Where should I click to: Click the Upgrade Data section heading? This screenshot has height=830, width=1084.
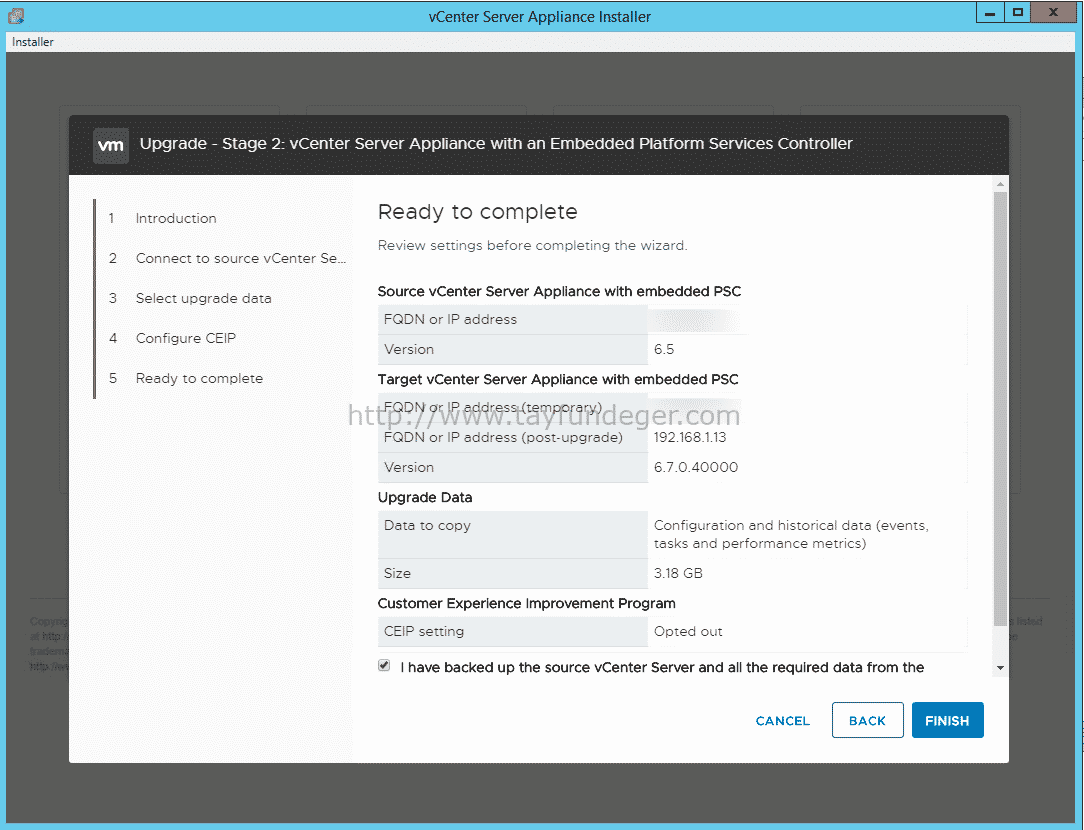point(424,497)
